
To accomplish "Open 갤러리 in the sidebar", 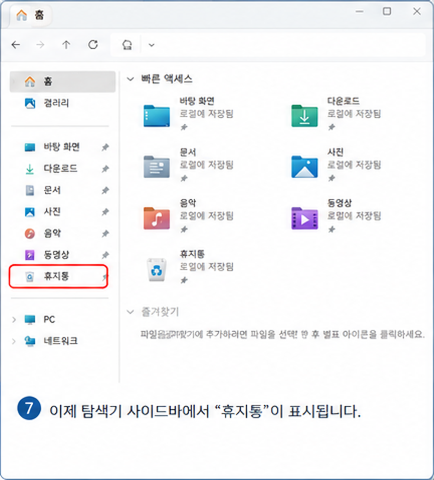I will (x=63, y=103).
